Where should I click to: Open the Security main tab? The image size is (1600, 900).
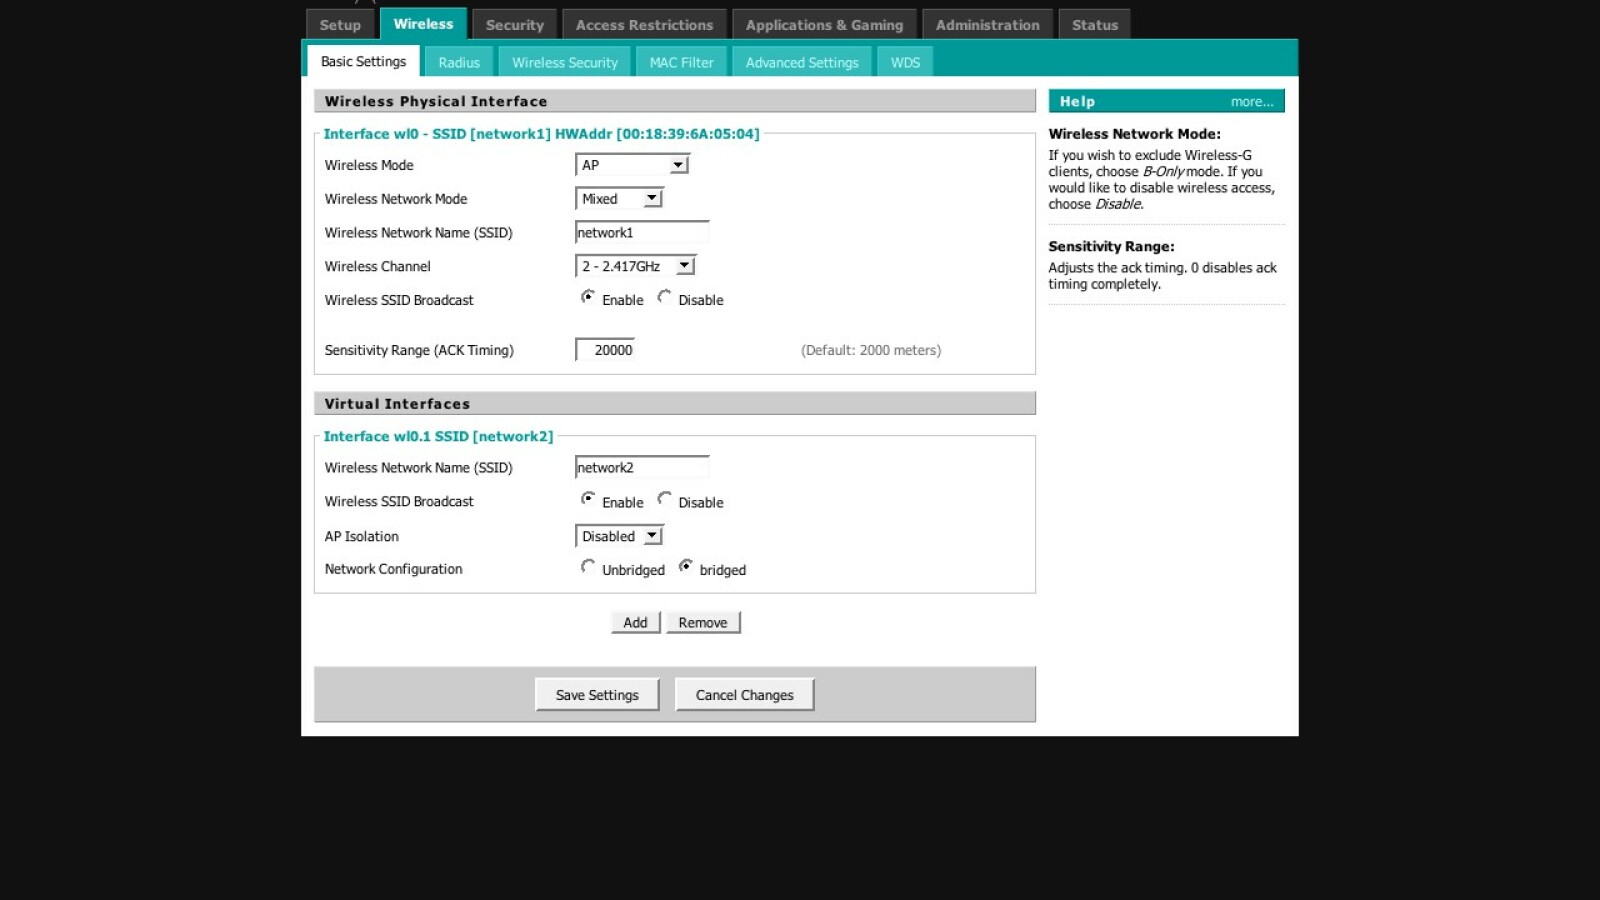click(514, 25)
